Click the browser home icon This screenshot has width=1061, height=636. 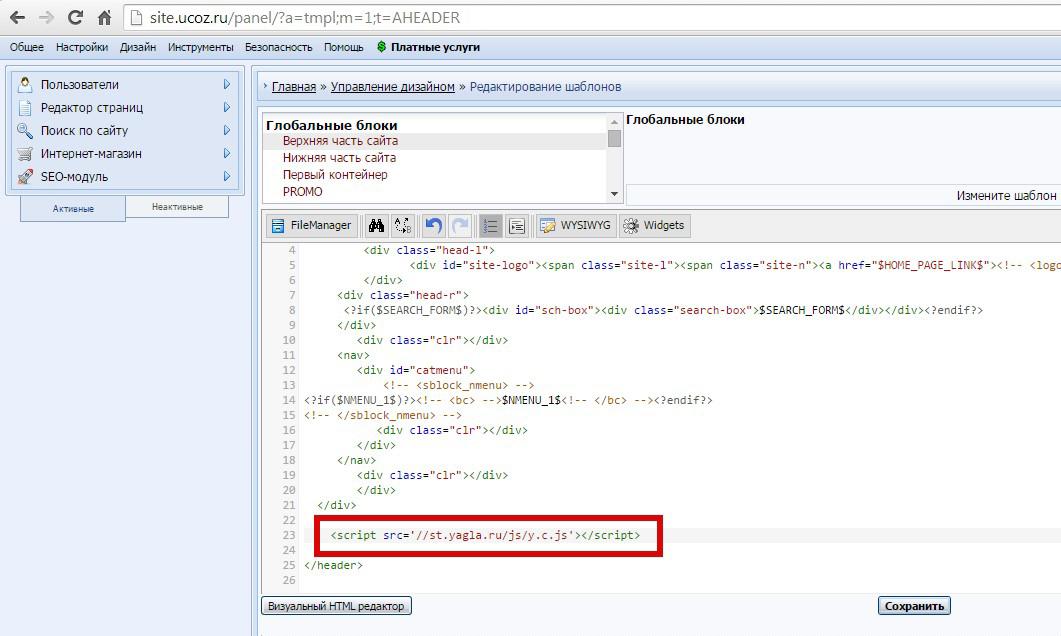[104, 18]
